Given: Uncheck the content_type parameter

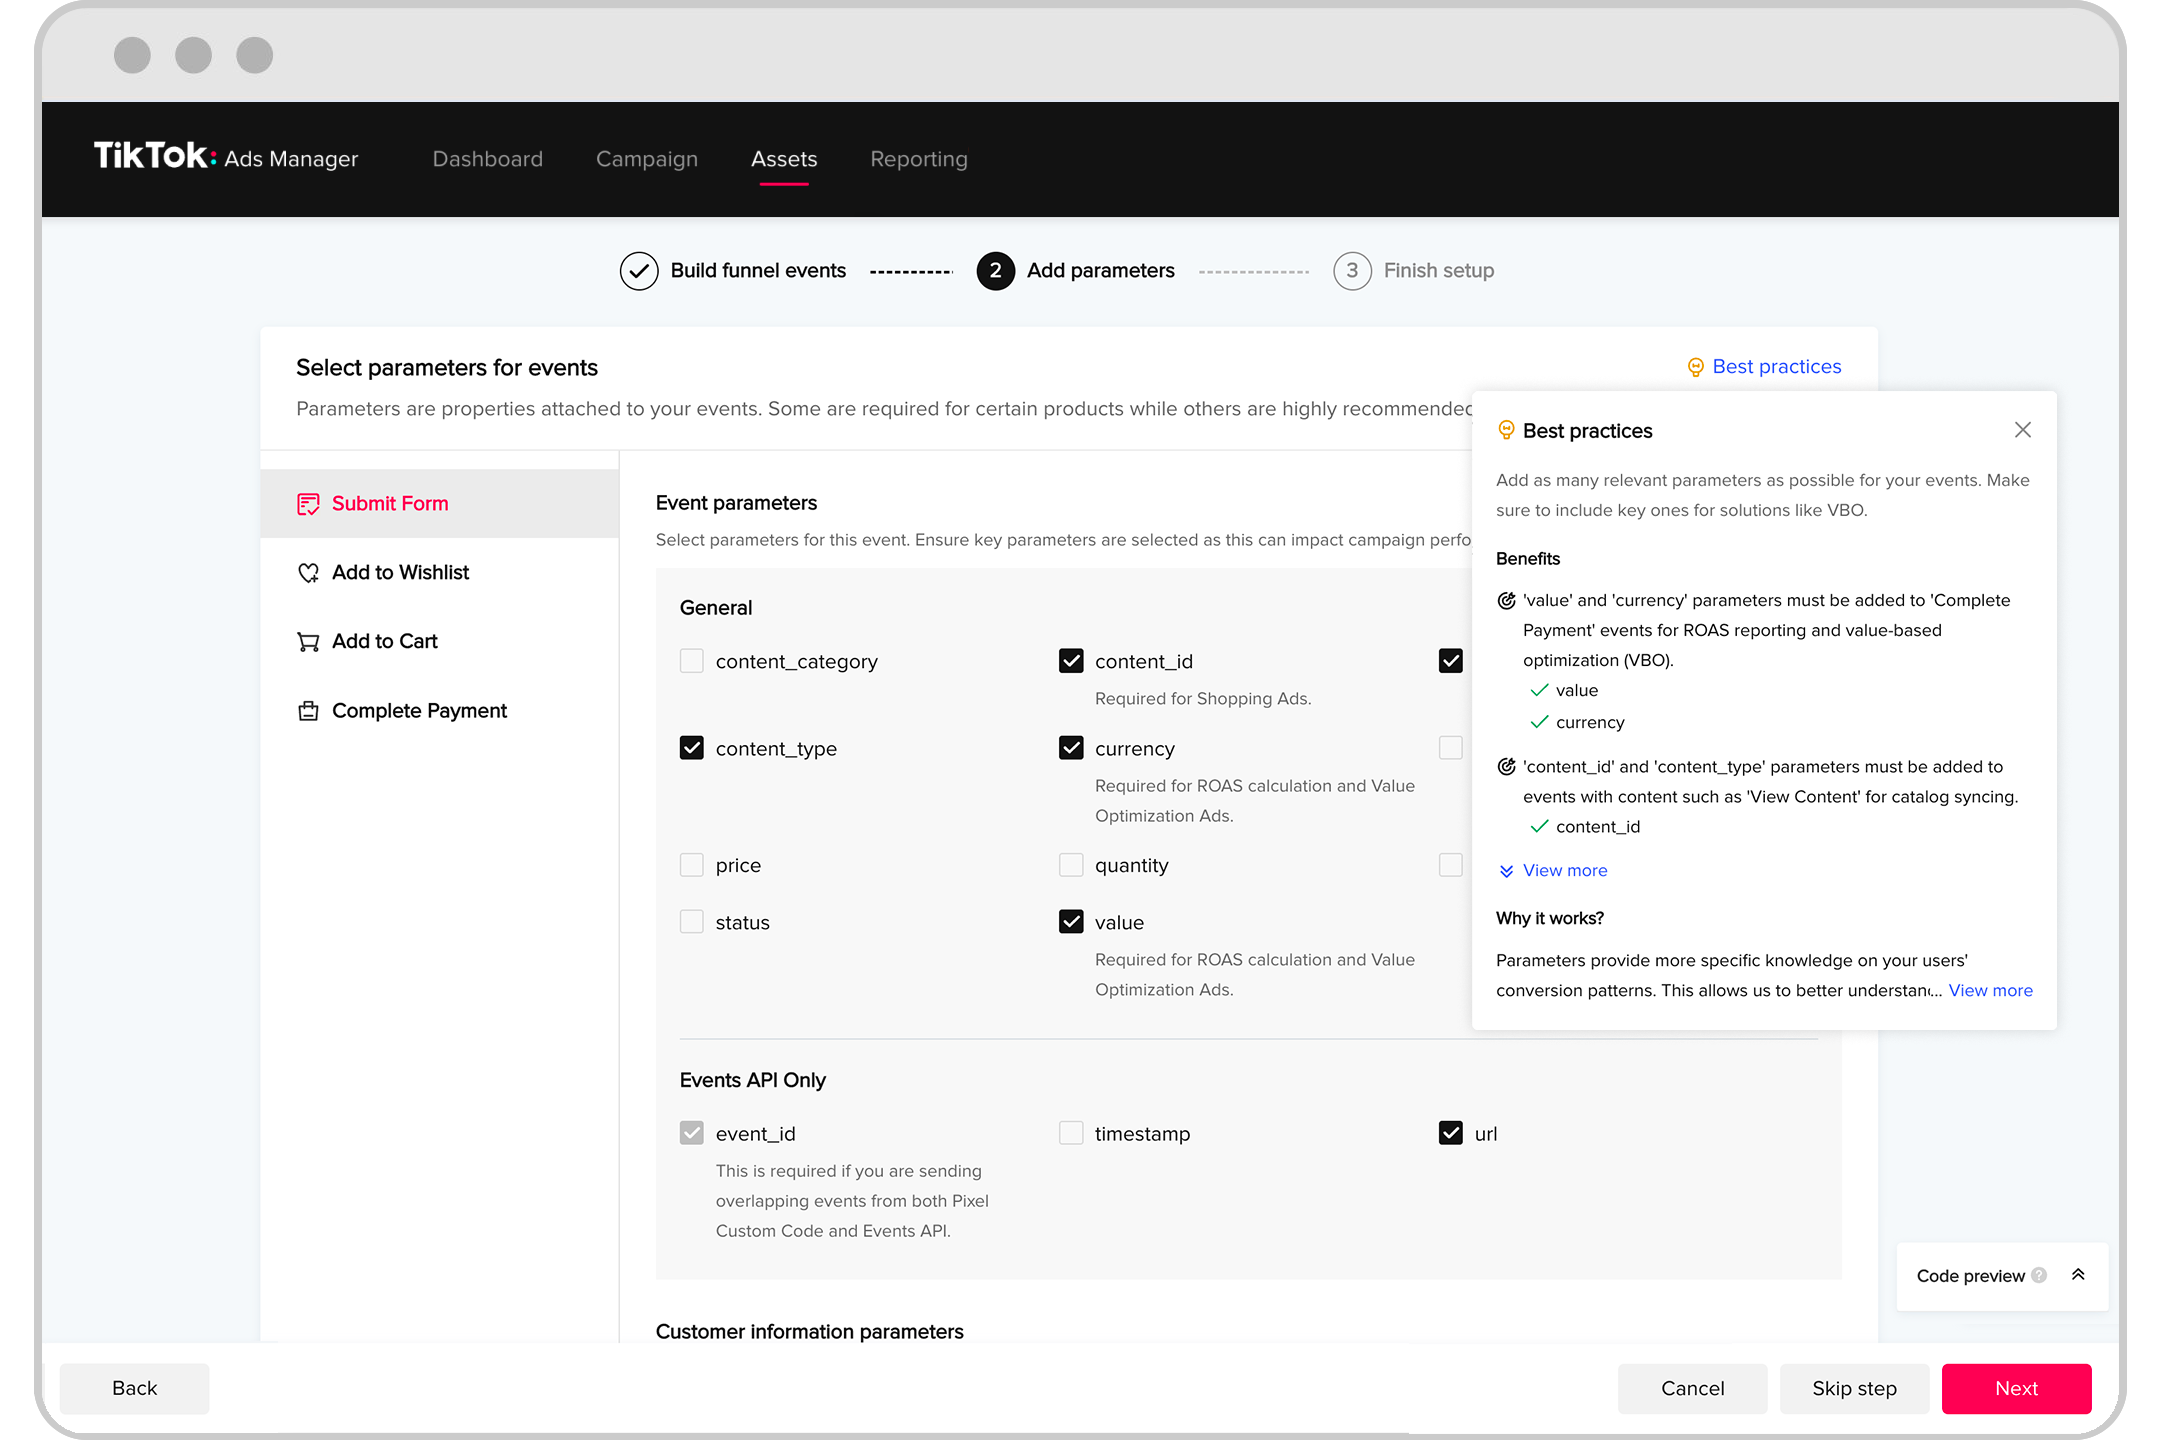Looking at the screenshot, I should [x=691, y=748].
